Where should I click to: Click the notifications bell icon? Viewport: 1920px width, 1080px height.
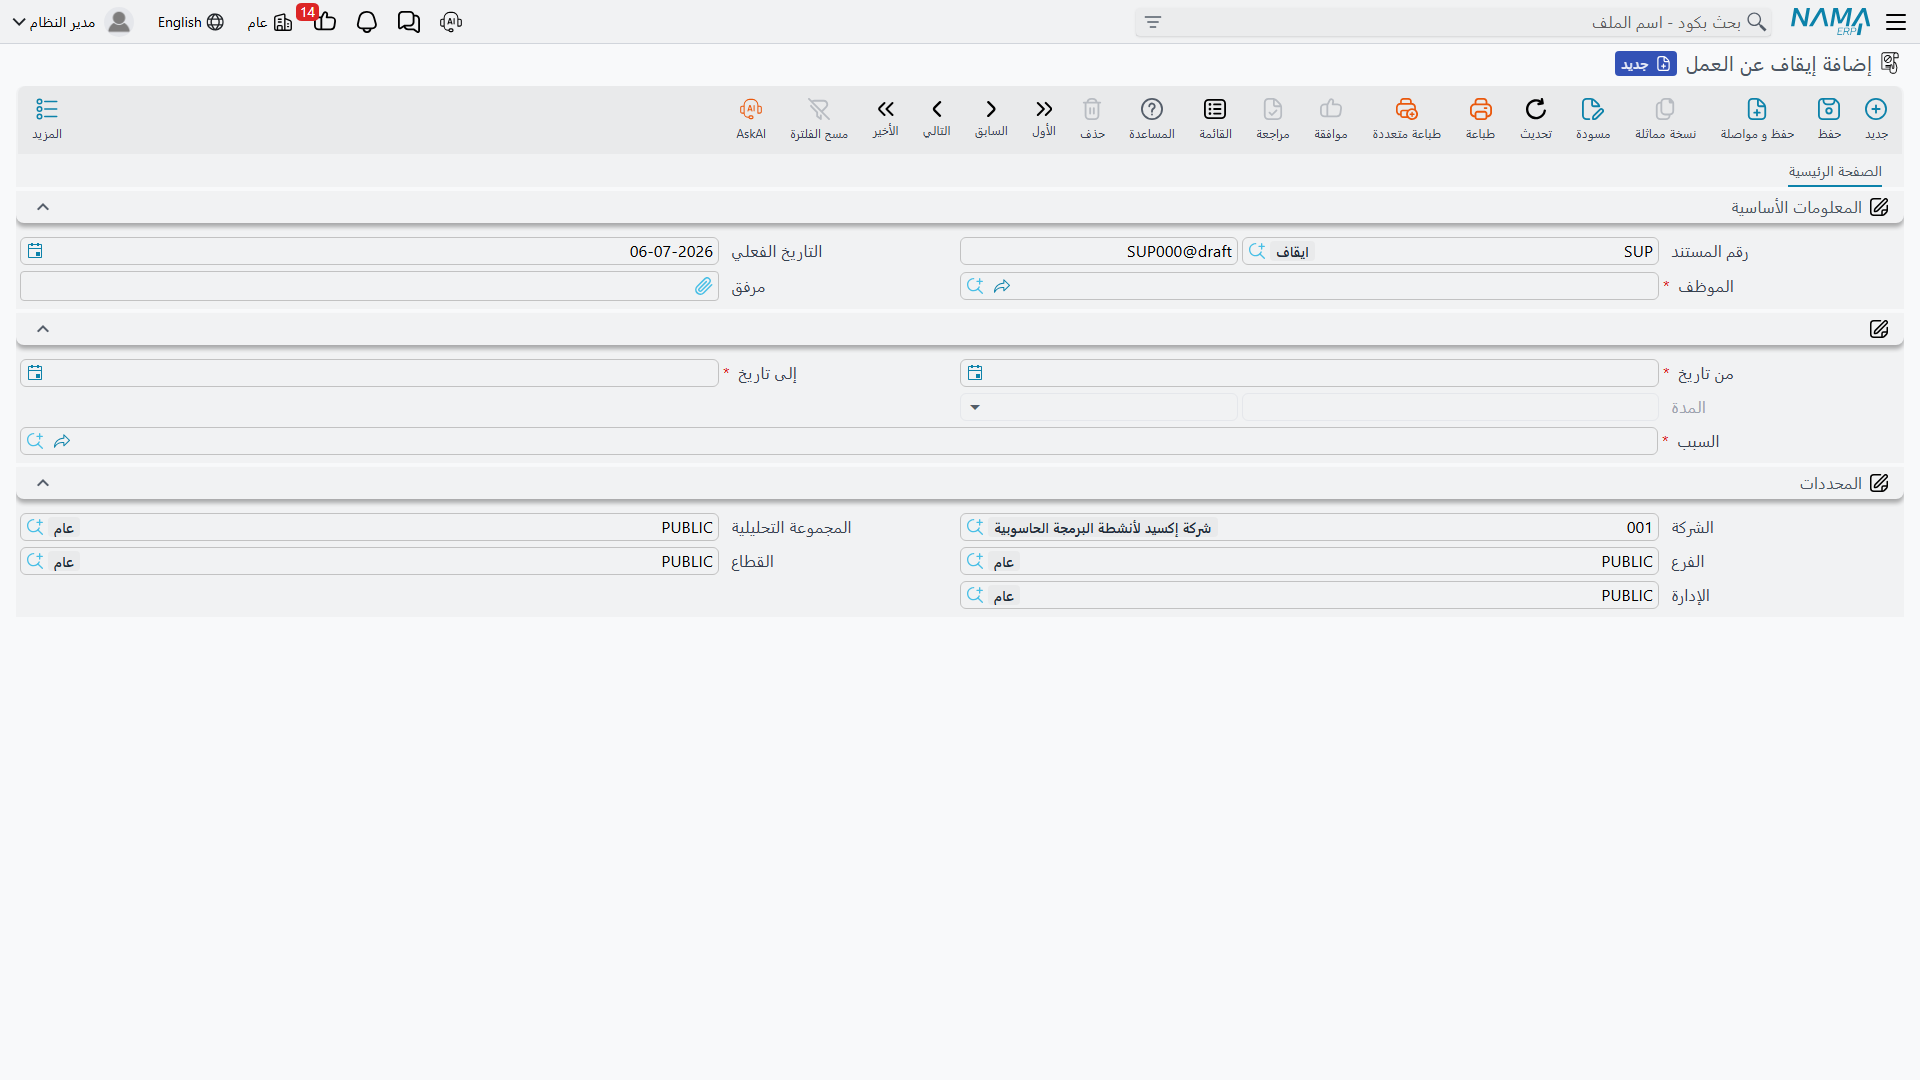[367, 22]
